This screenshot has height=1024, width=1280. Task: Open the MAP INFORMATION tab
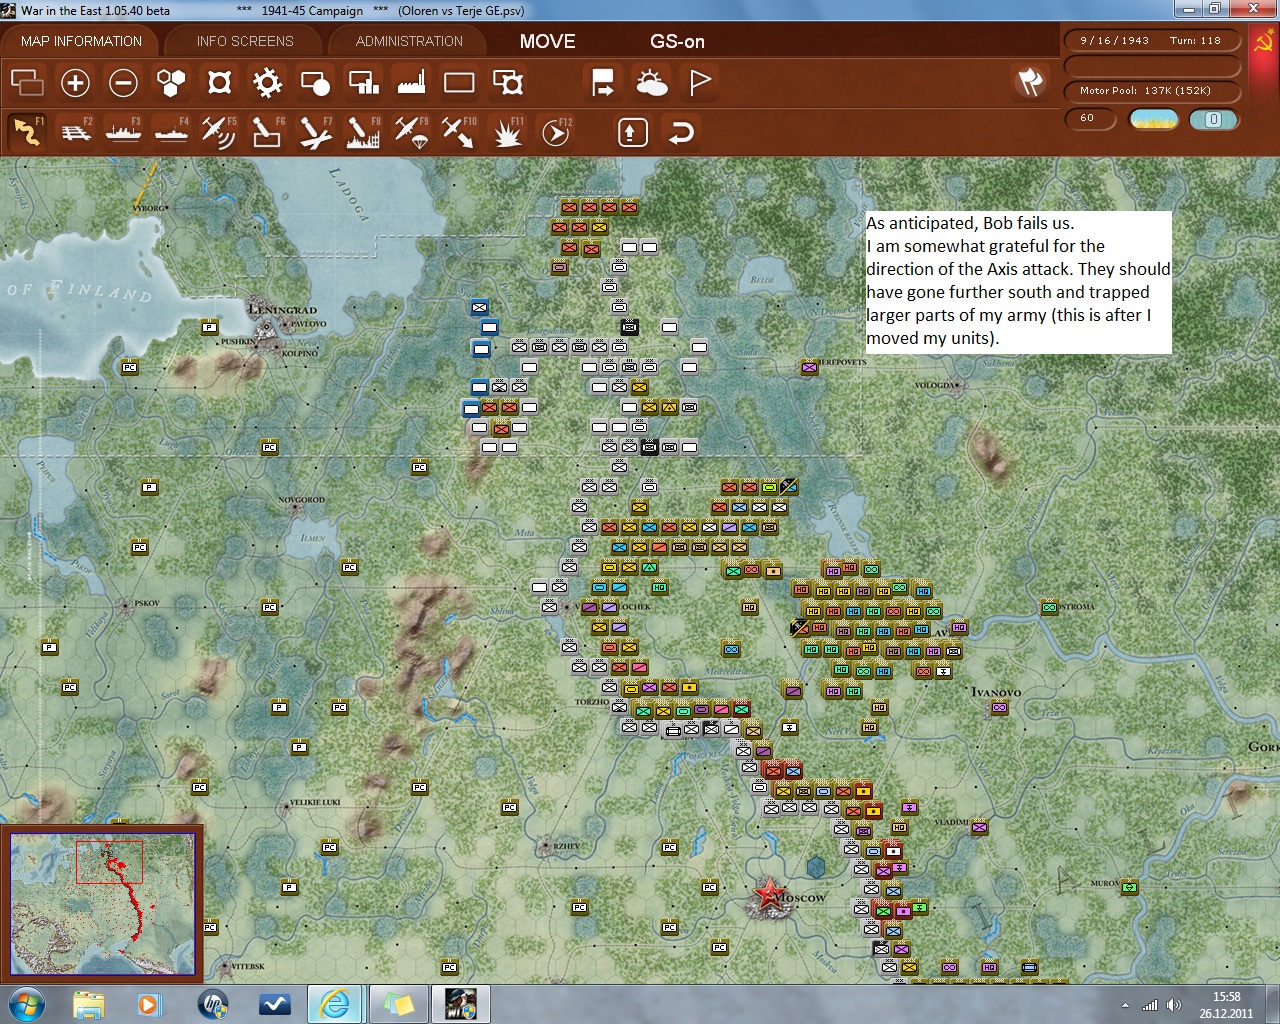click(x=81, y=41)
